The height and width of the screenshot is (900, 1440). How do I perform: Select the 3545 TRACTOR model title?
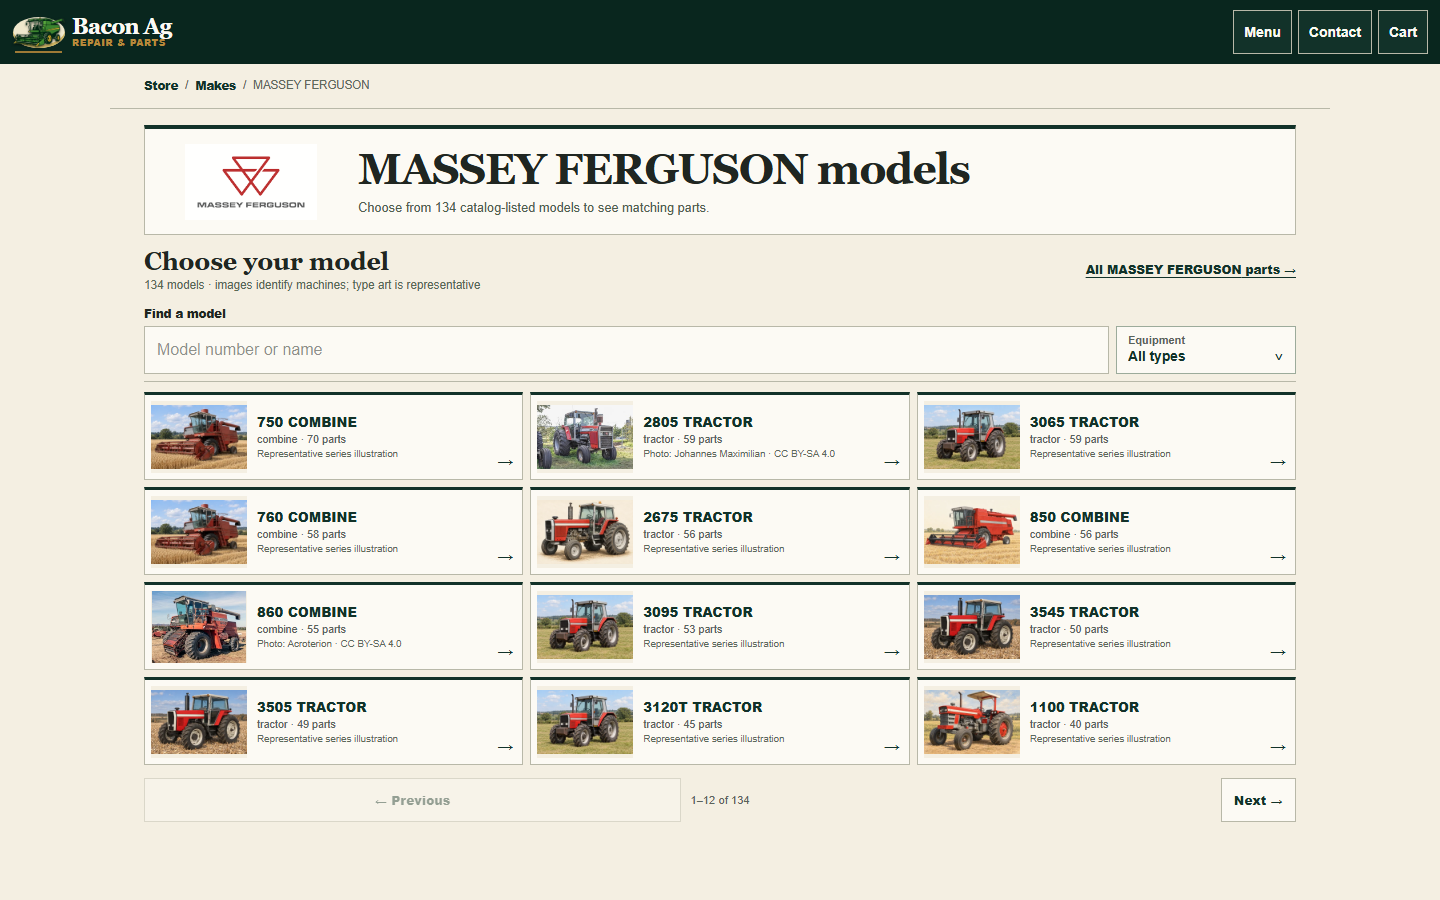click(1084, 612)
